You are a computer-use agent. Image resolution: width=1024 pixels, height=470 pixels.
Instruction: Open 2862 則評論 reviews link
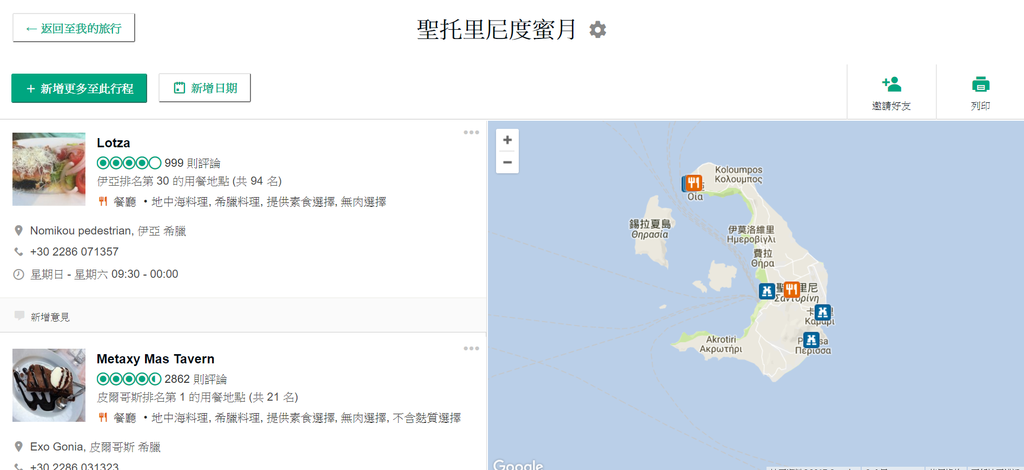(196, 379)
